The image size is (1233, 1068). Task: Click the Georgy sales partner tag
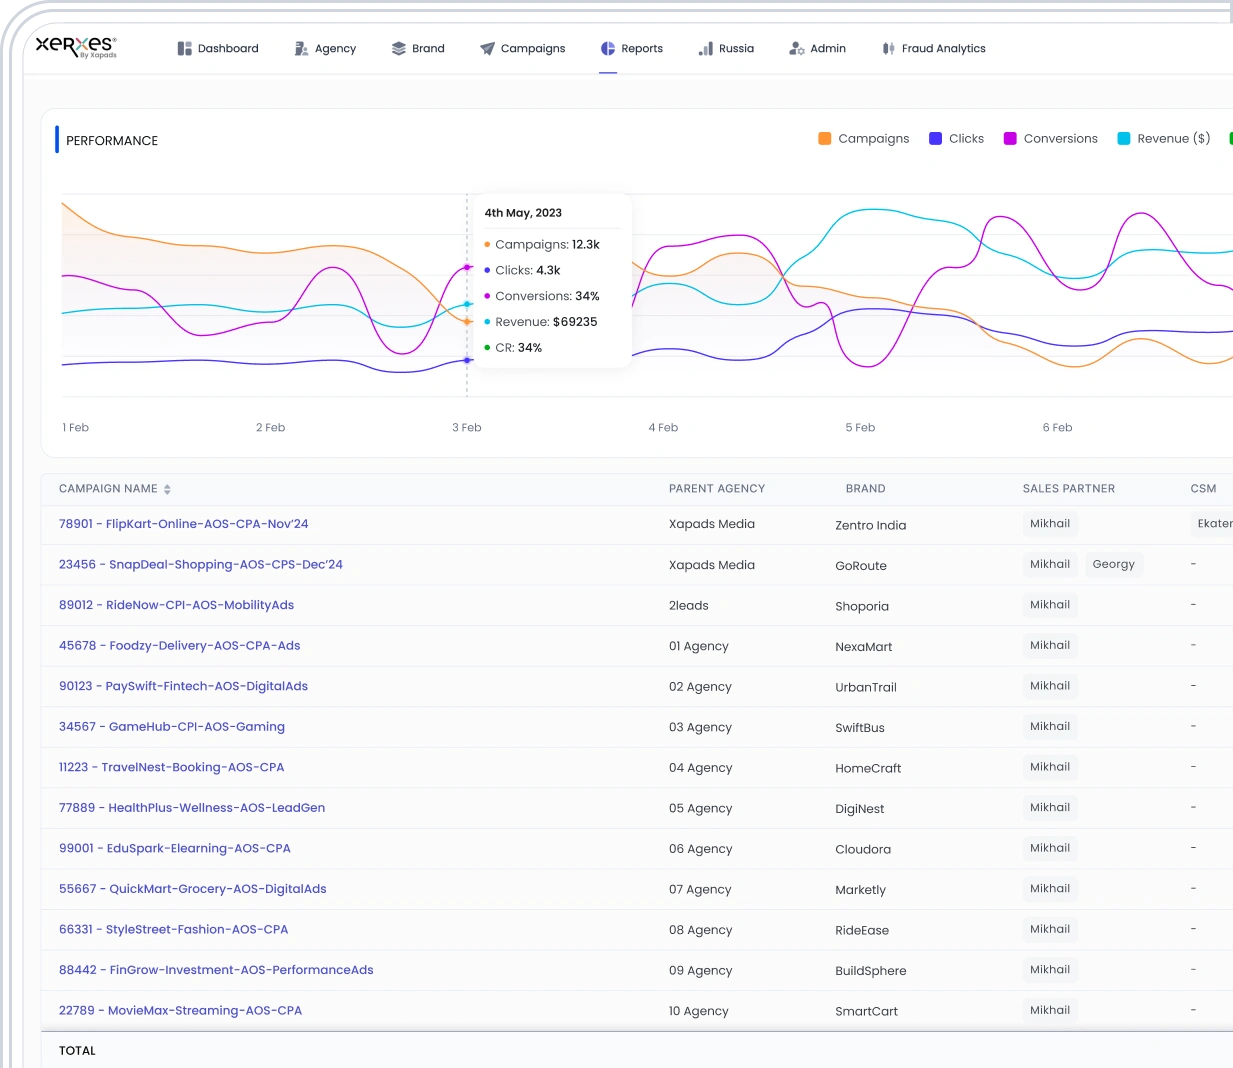pos(1114,565)
